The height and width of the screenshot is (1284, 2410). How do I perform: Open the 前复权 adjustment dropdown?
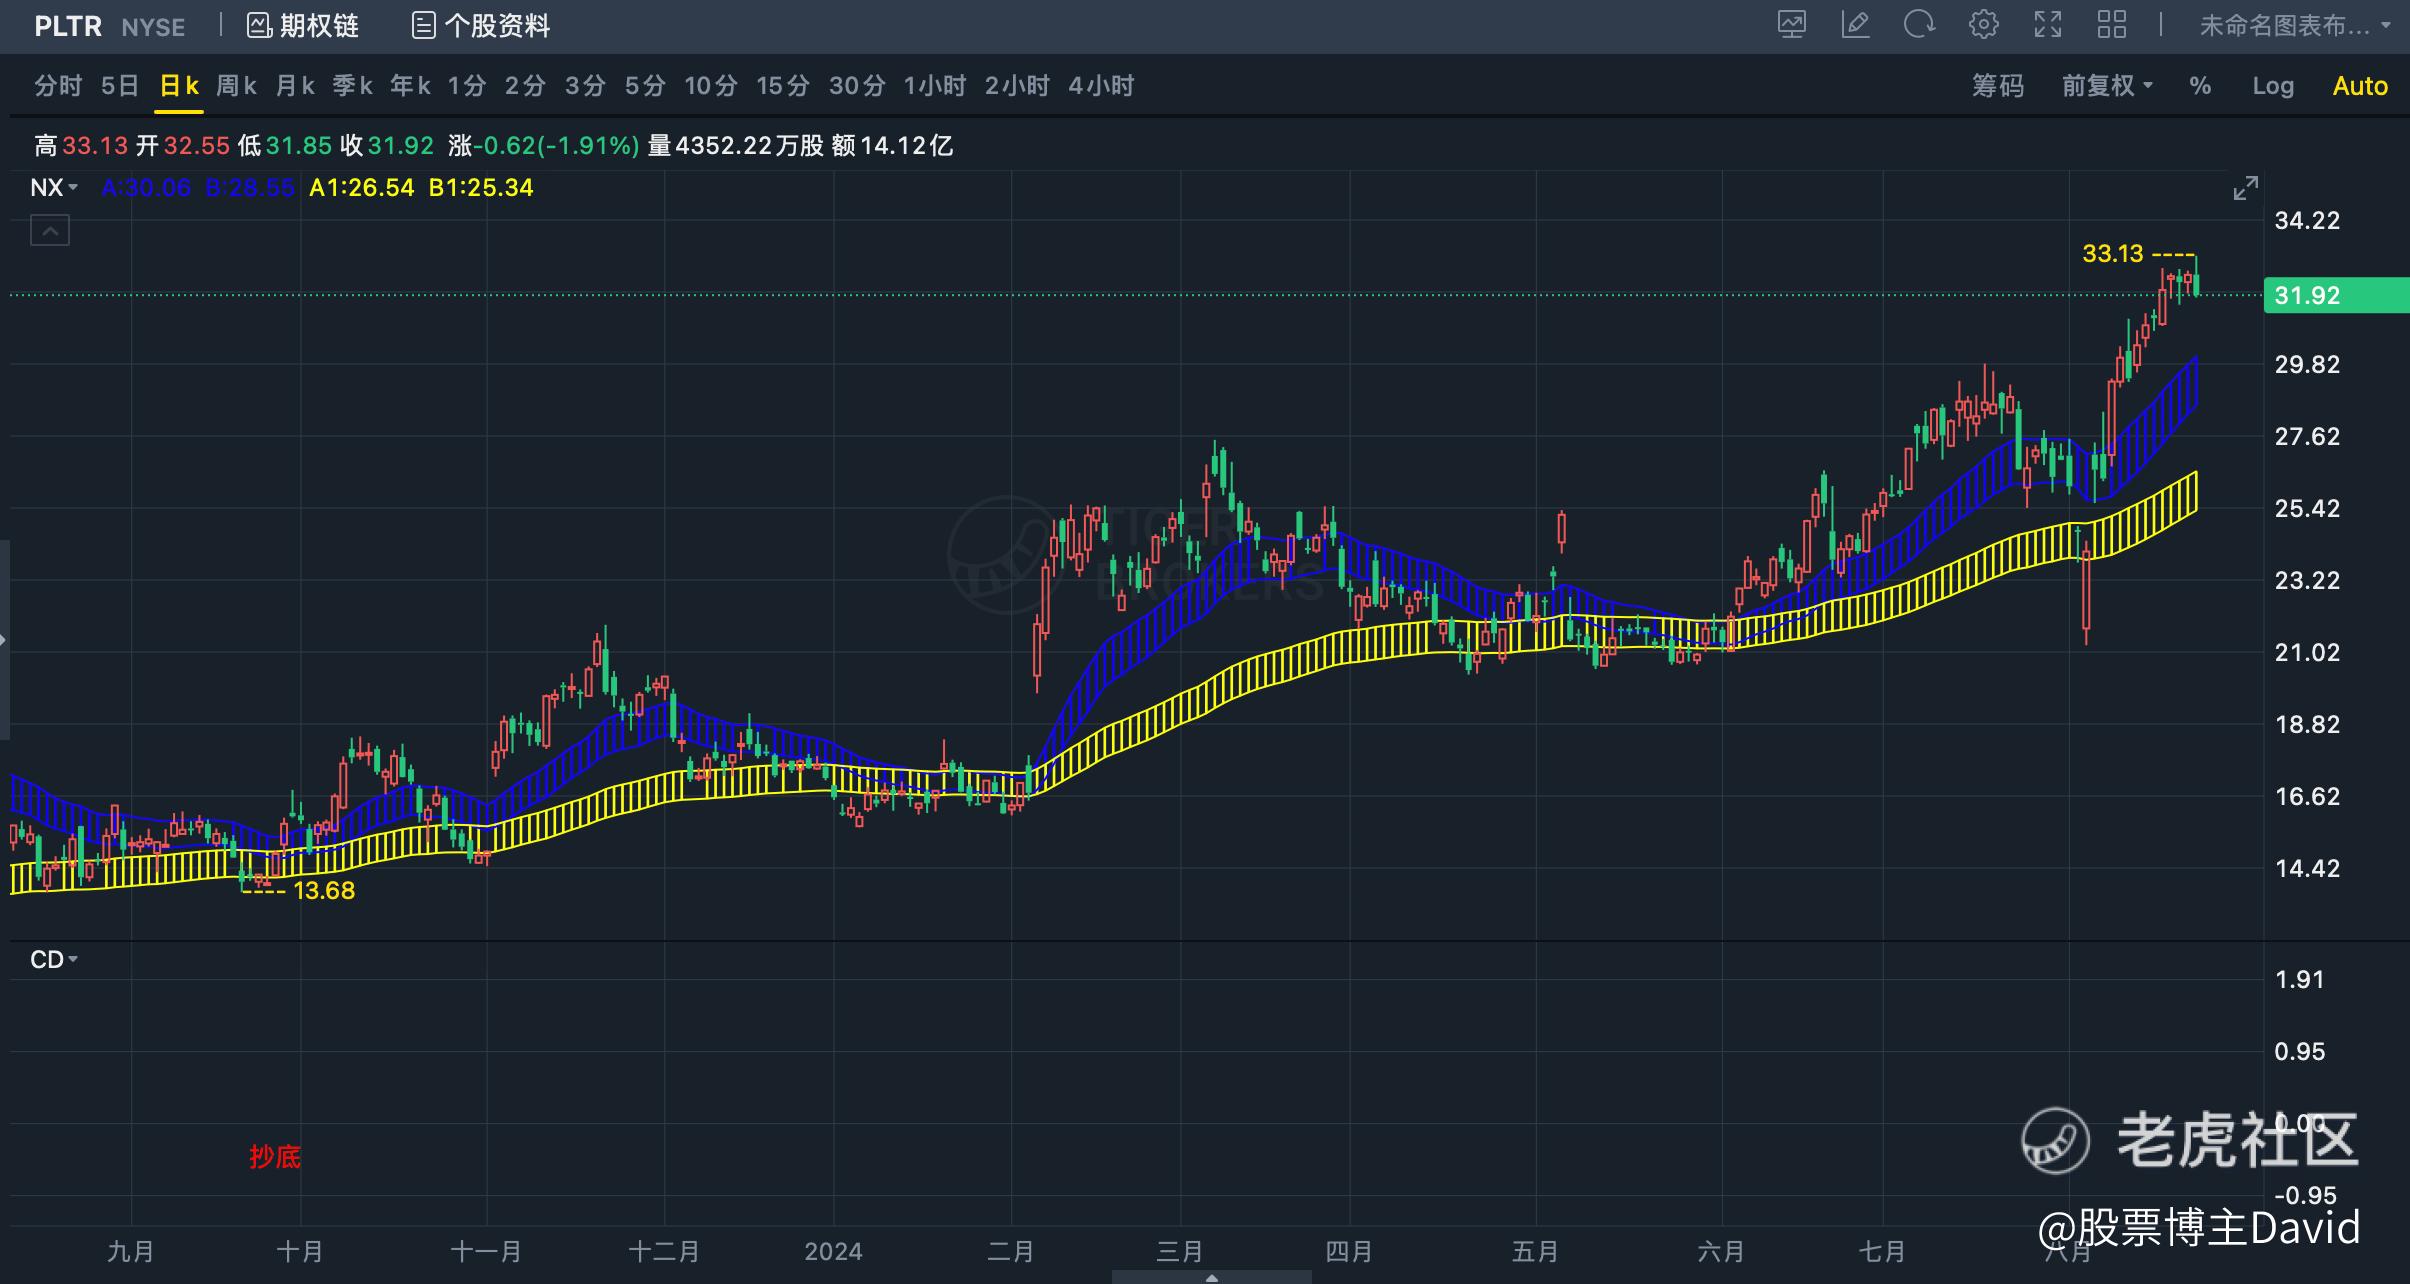(2107, 86)
